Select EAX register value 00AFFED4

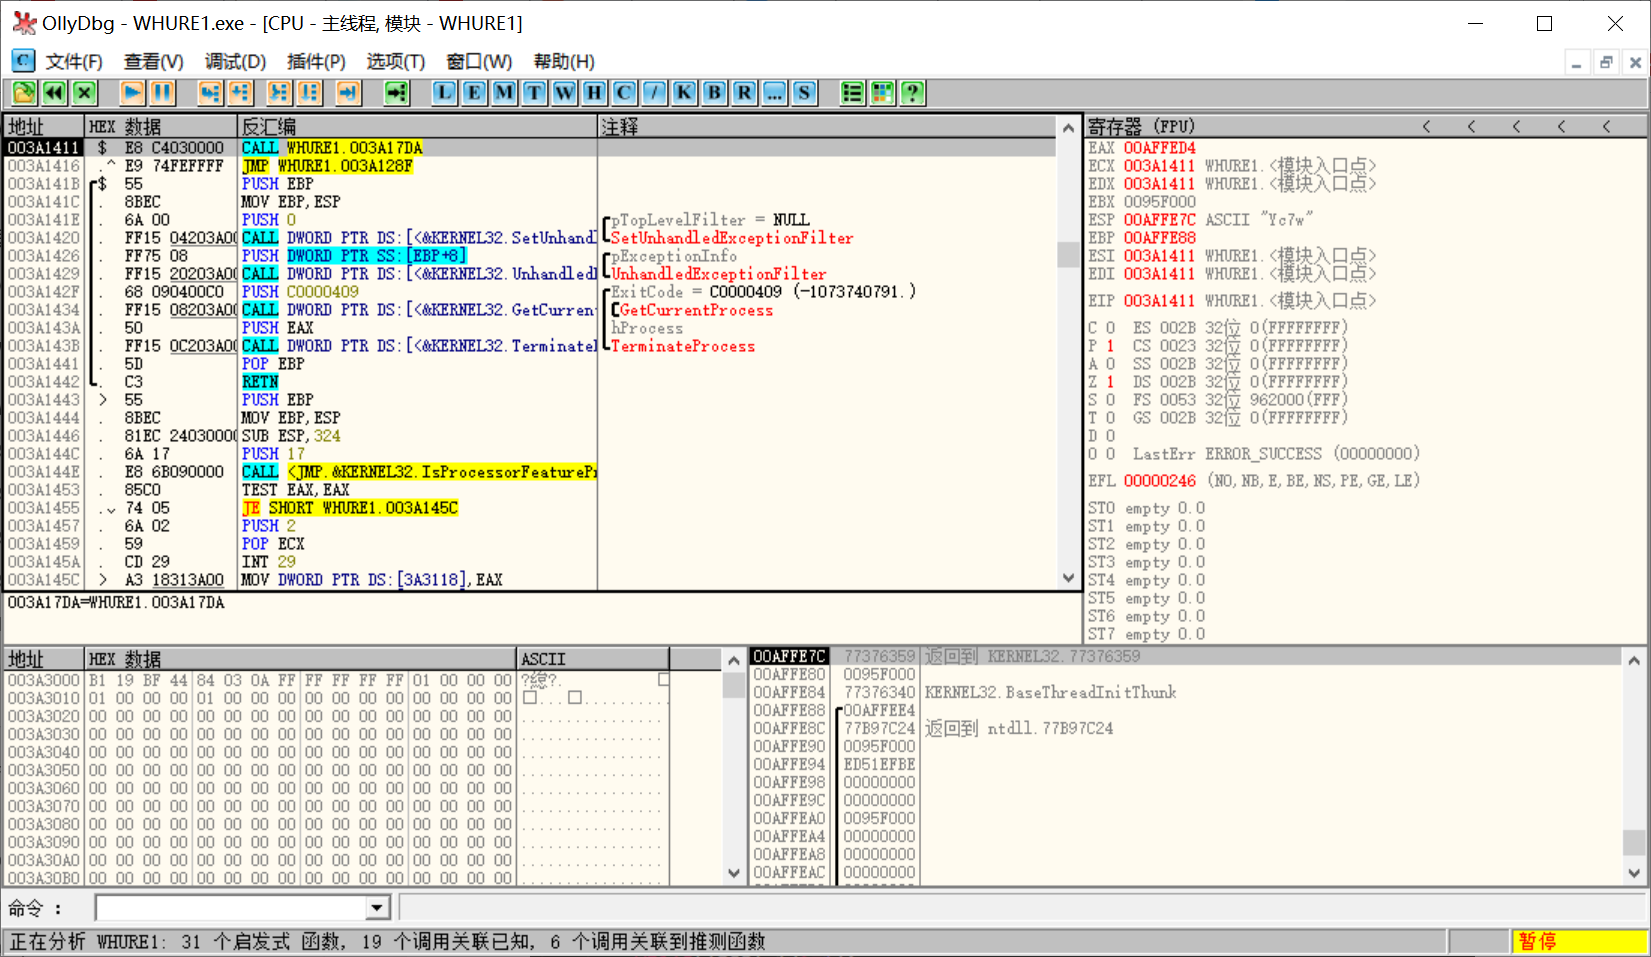[1159, 148]
